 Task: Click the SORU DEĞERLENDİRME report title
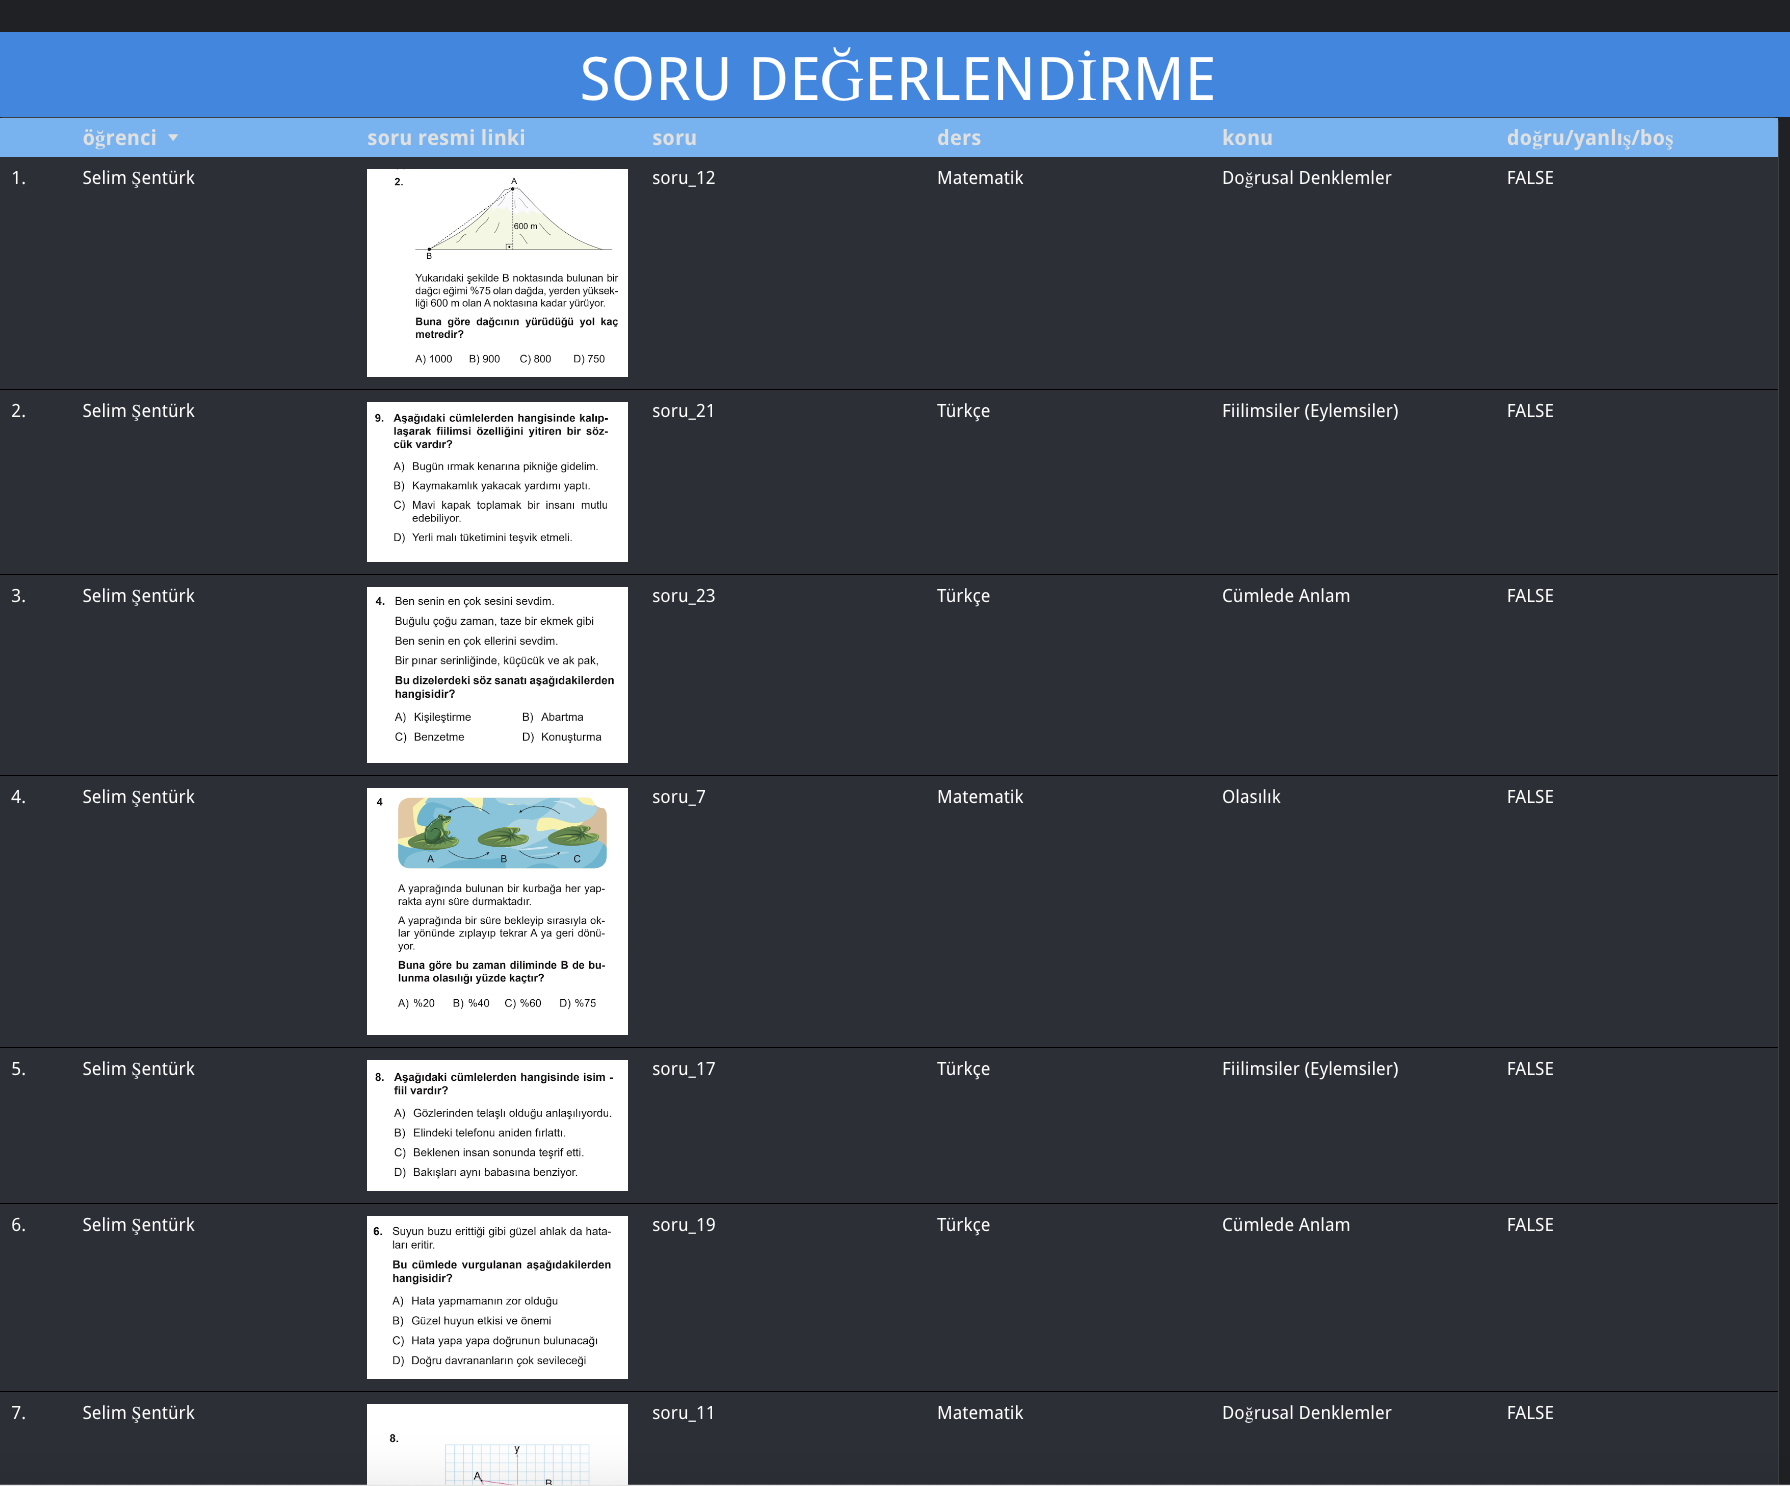[x=897, y=78]
